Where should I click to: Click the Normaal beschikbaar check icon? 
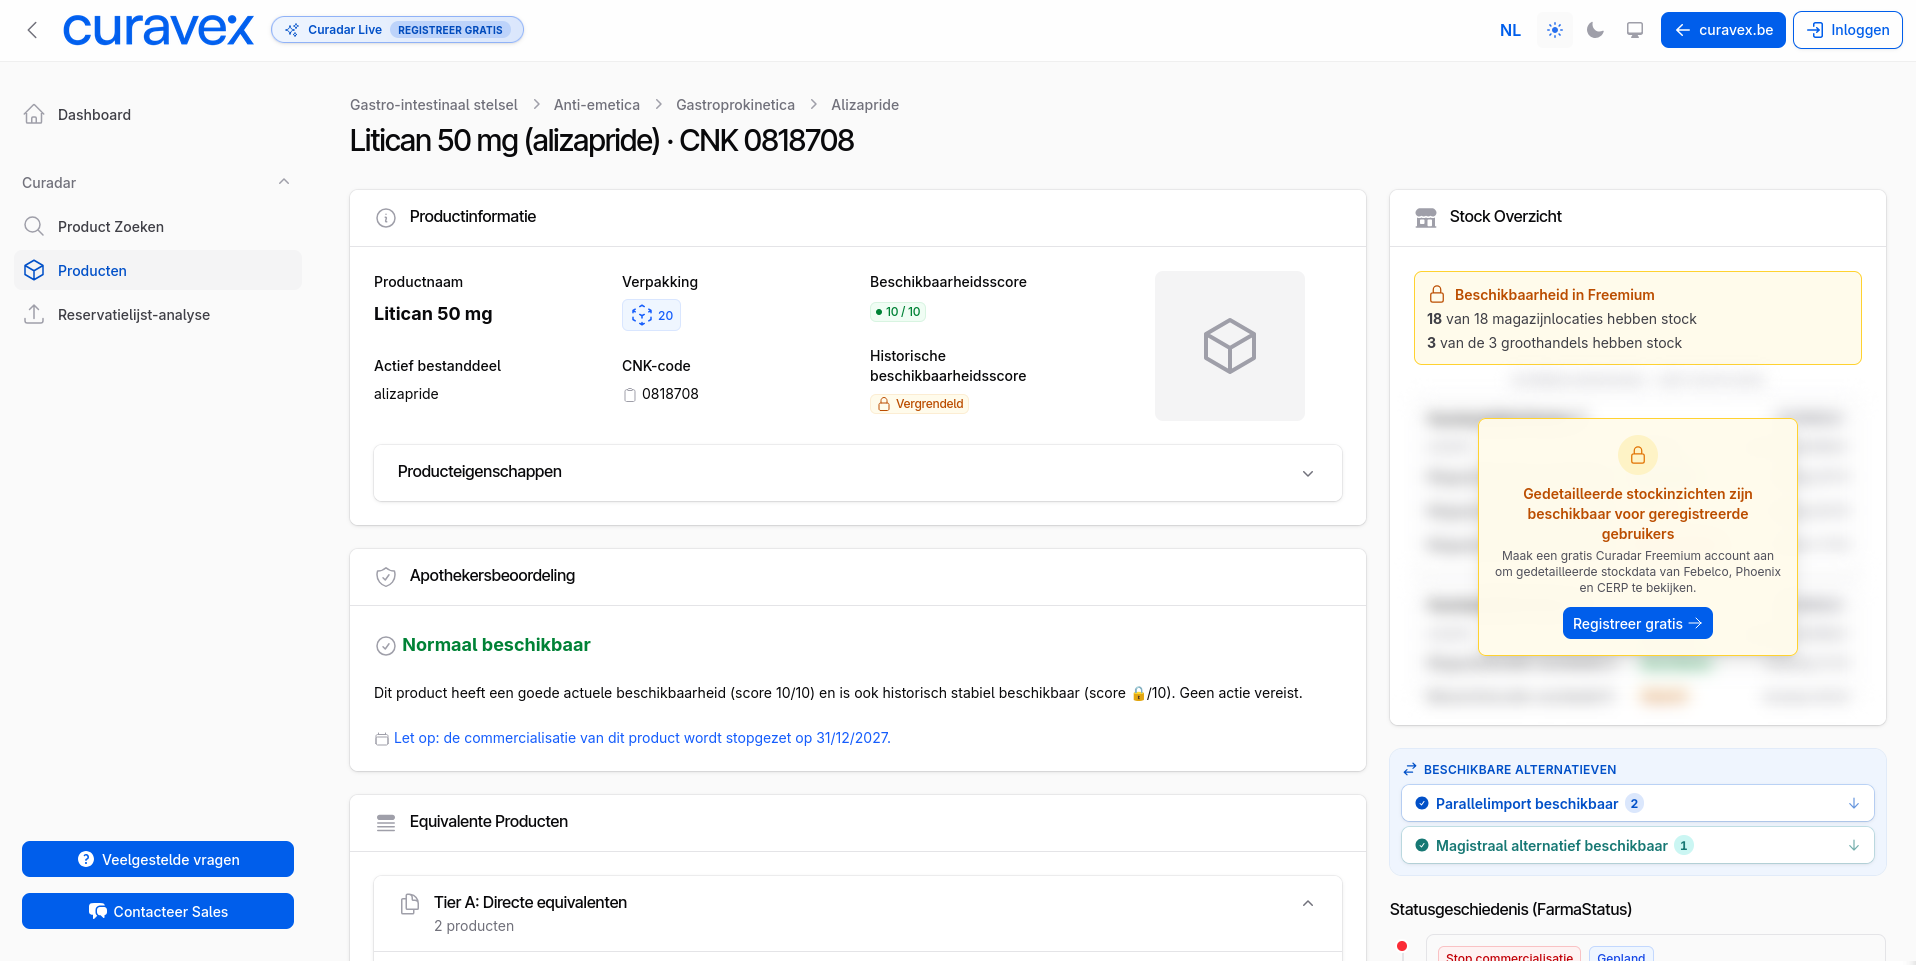[385, 646]
